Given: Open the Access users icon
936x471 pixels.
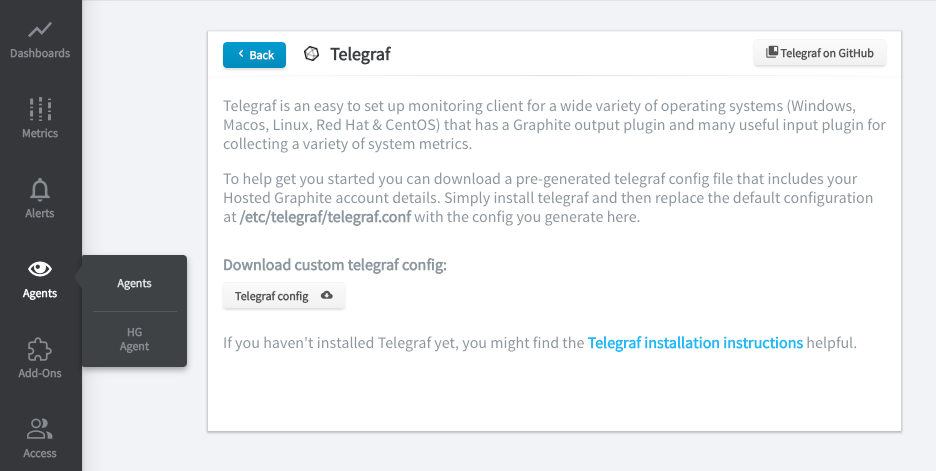Looking at the screenshot, I should pyautogui.click(x=40, y=429).
